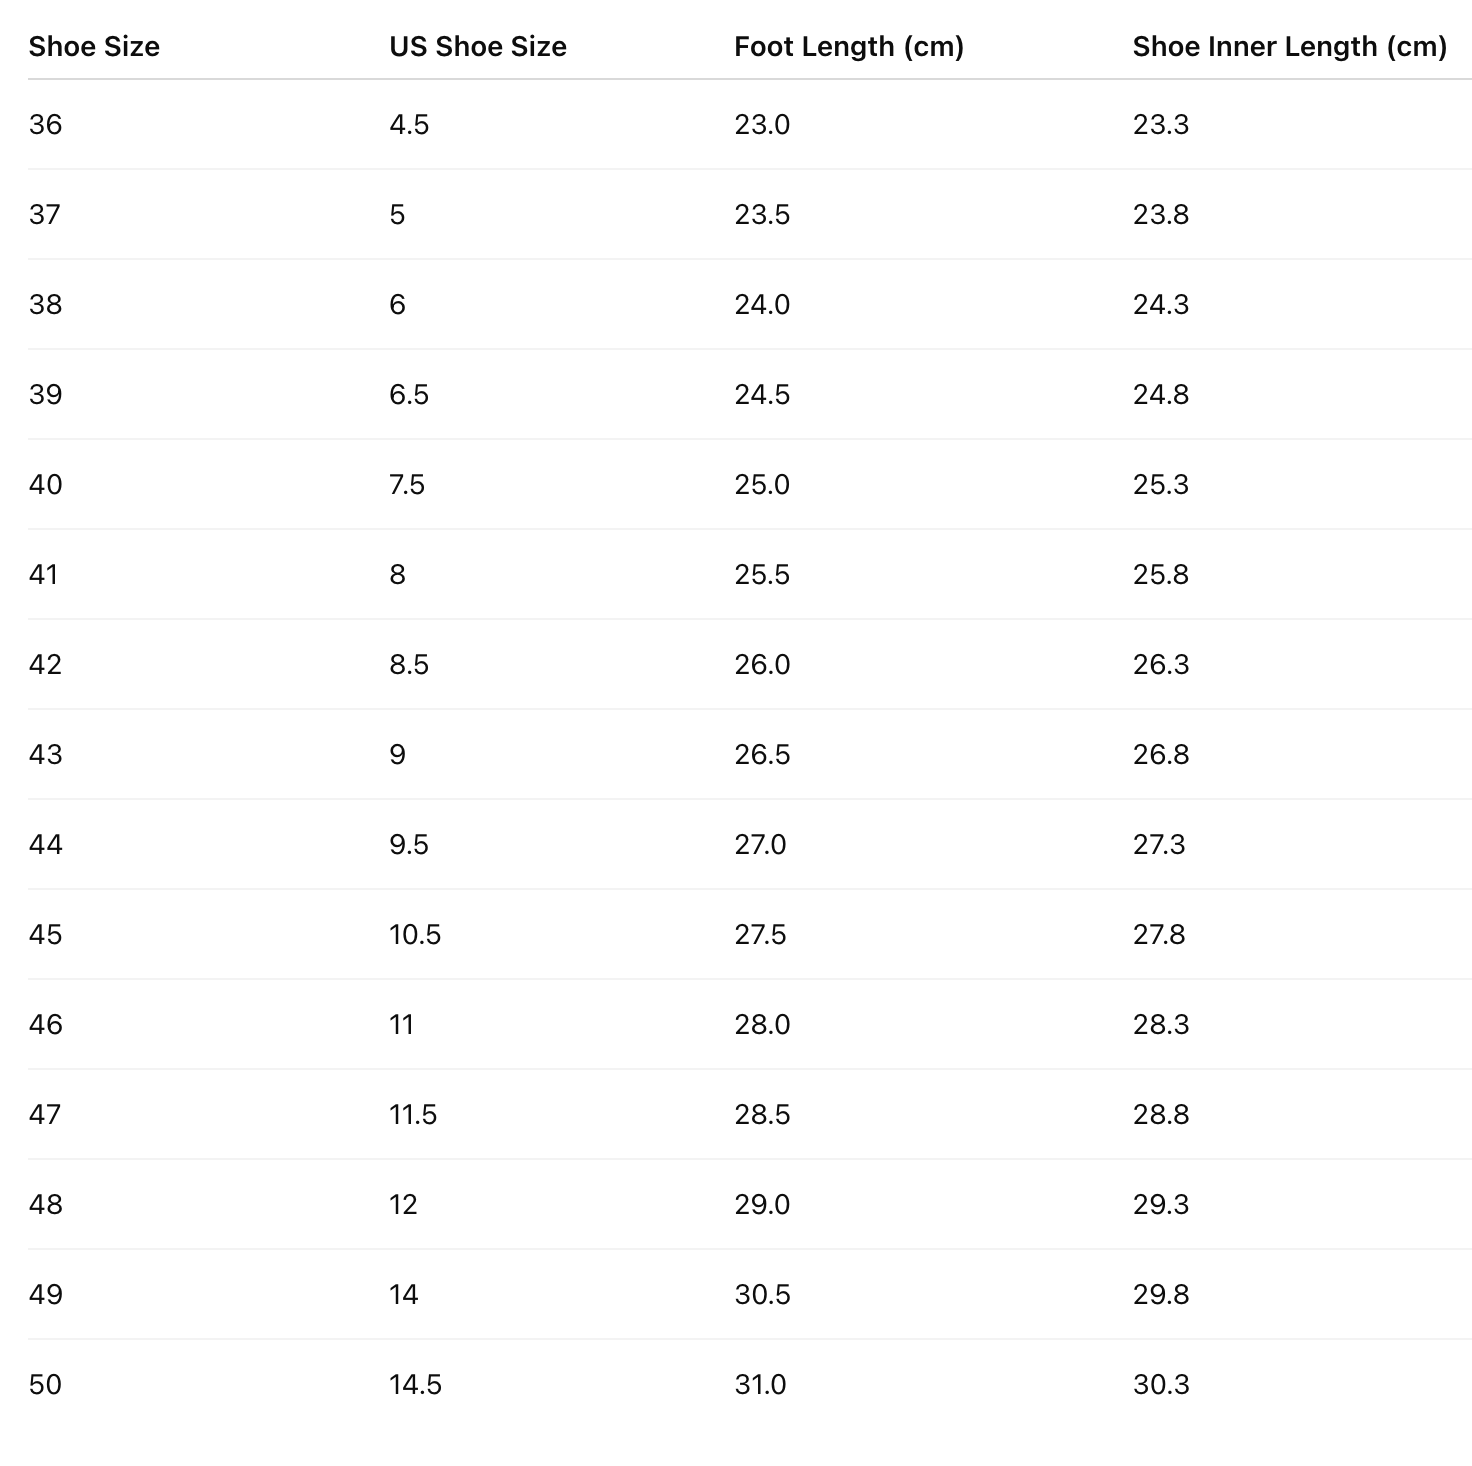The image size is (1472, 1466).
Task: Select shoe size 47 cell
Action: click(x=46, y=1115)
